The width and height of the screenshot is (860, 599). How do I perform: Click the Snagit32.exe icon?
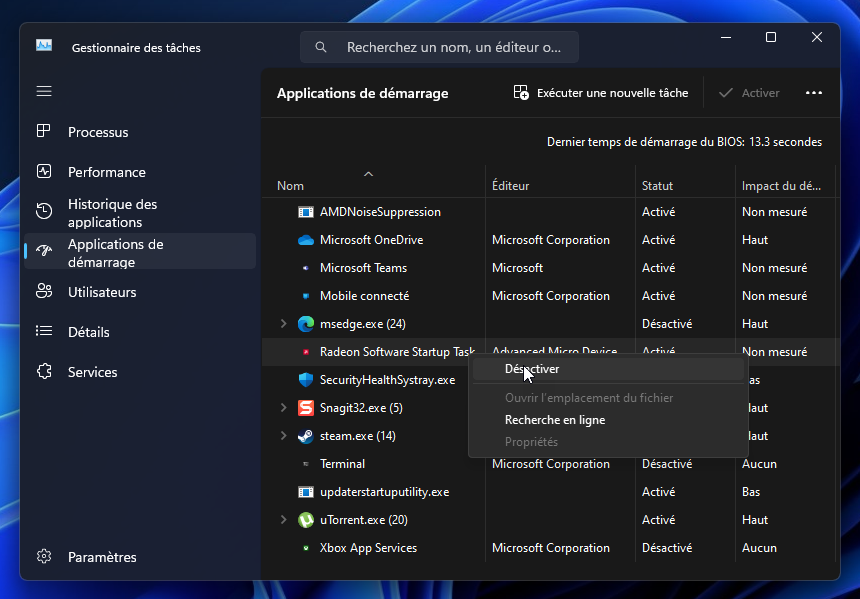tap(305, 408)
